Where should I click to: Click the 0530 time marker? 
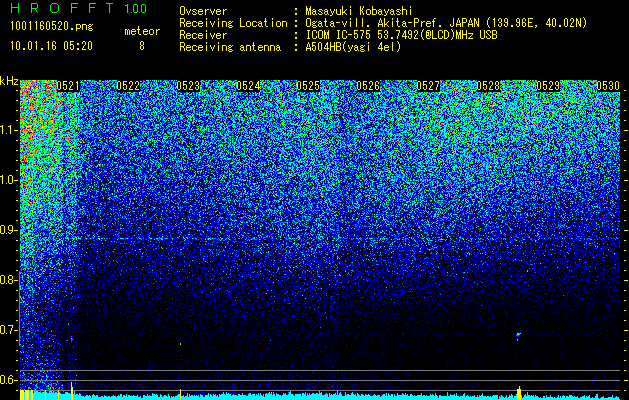(x=608, y=86)
